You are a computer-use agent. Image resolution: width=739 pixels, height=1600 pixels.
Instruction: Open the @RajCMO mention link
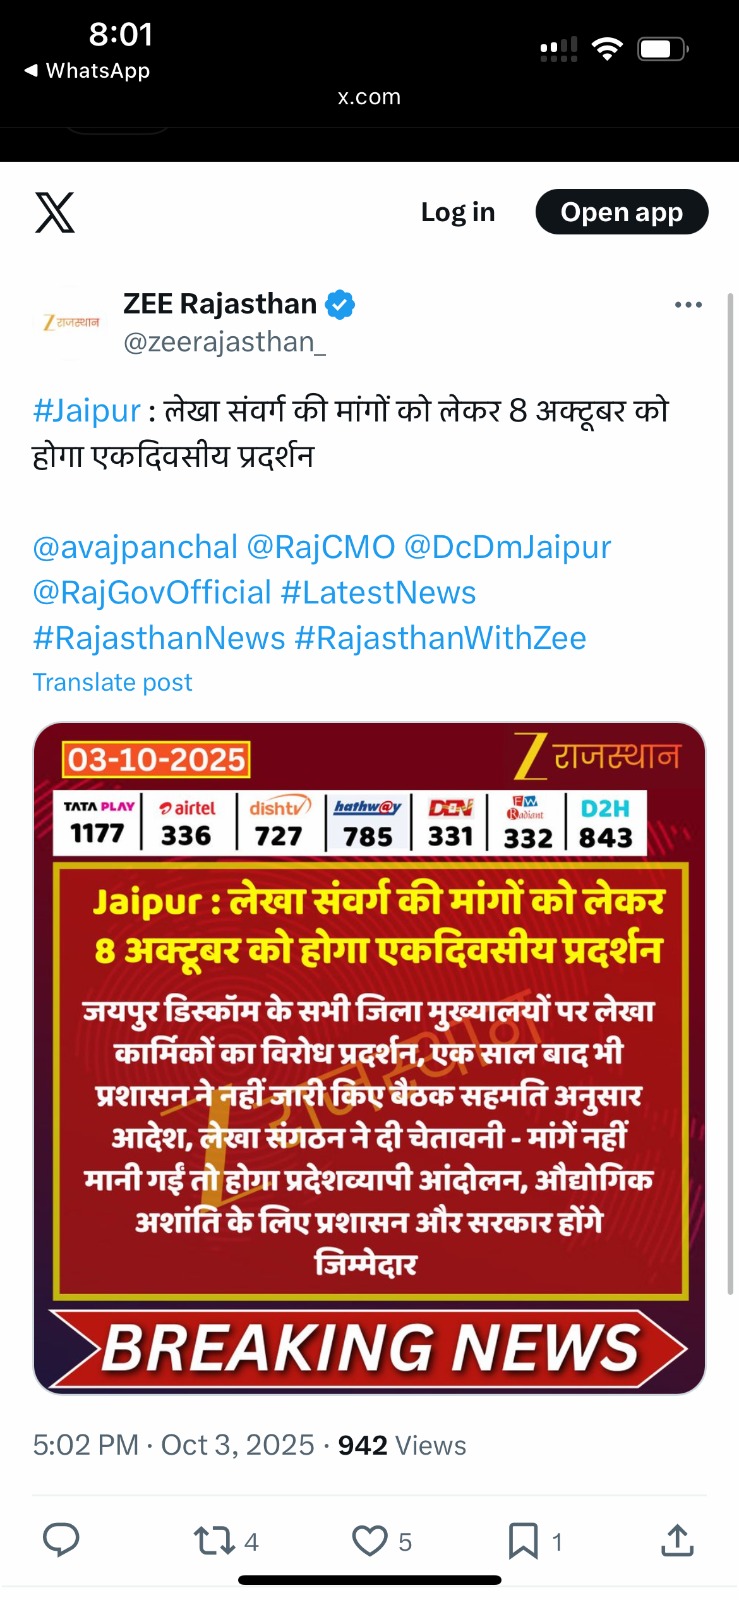(321, 547)
